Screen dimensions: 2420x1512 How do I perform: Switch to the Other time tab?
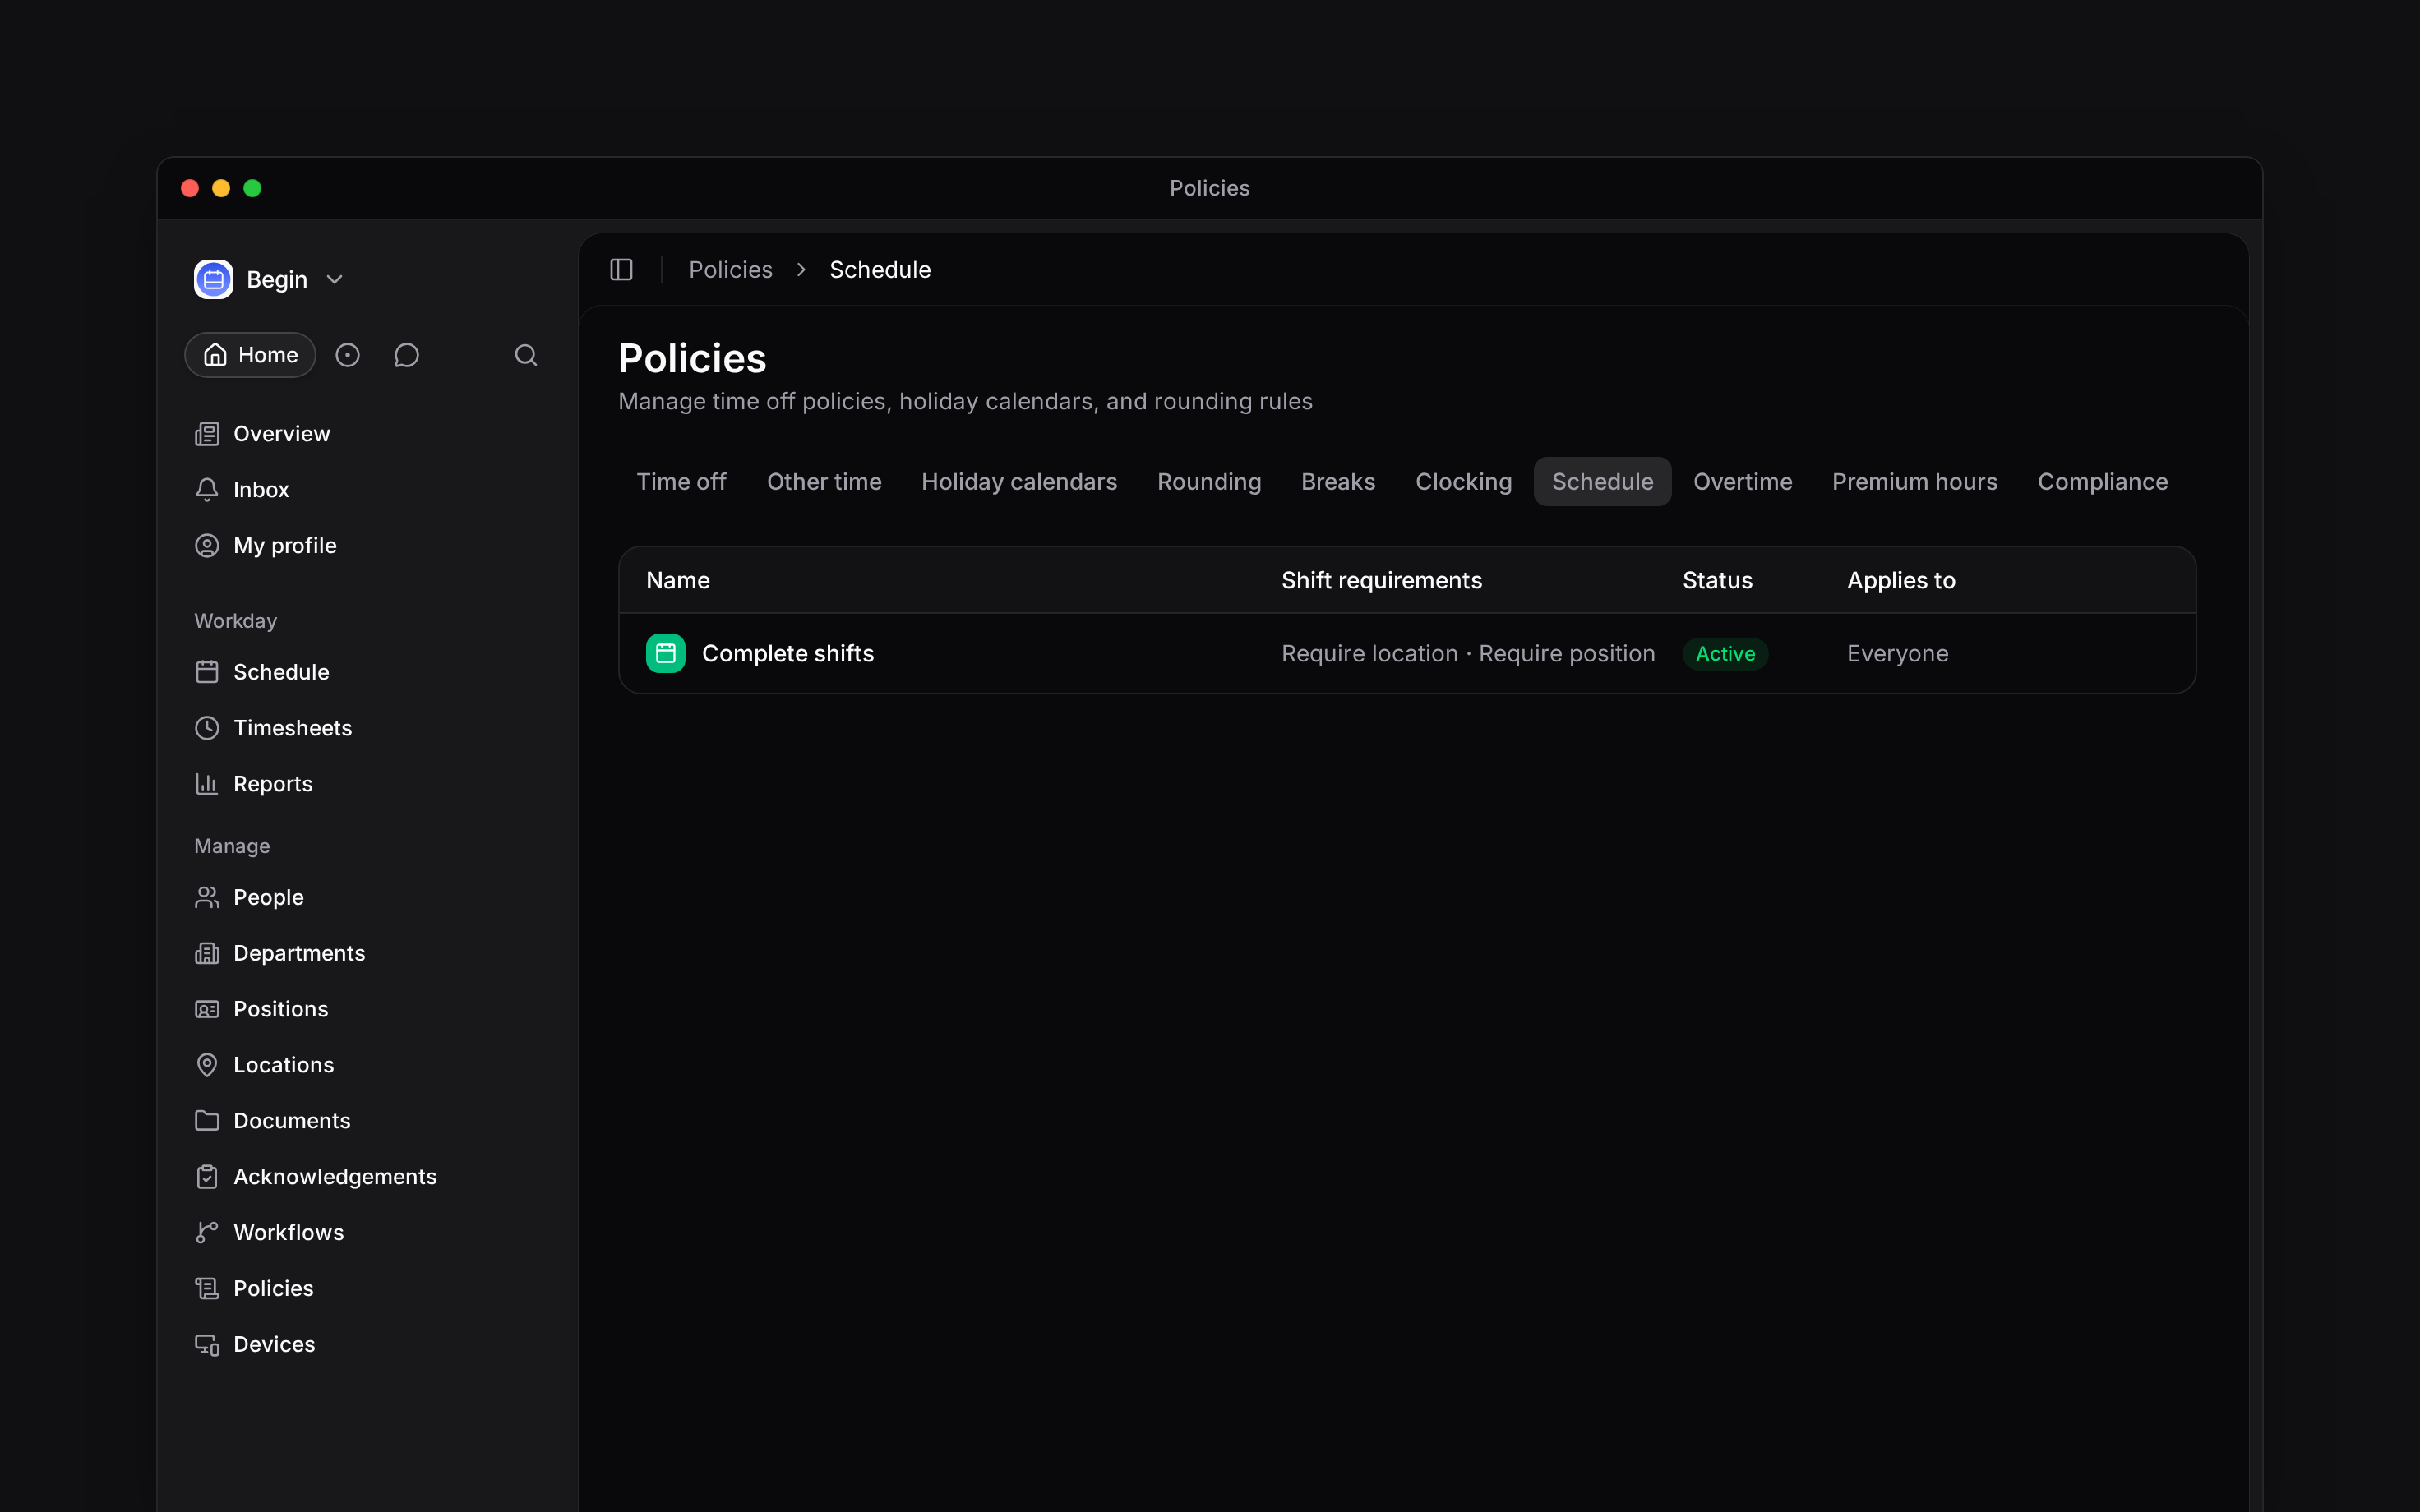pyautogui.click(x=824, y=482)
